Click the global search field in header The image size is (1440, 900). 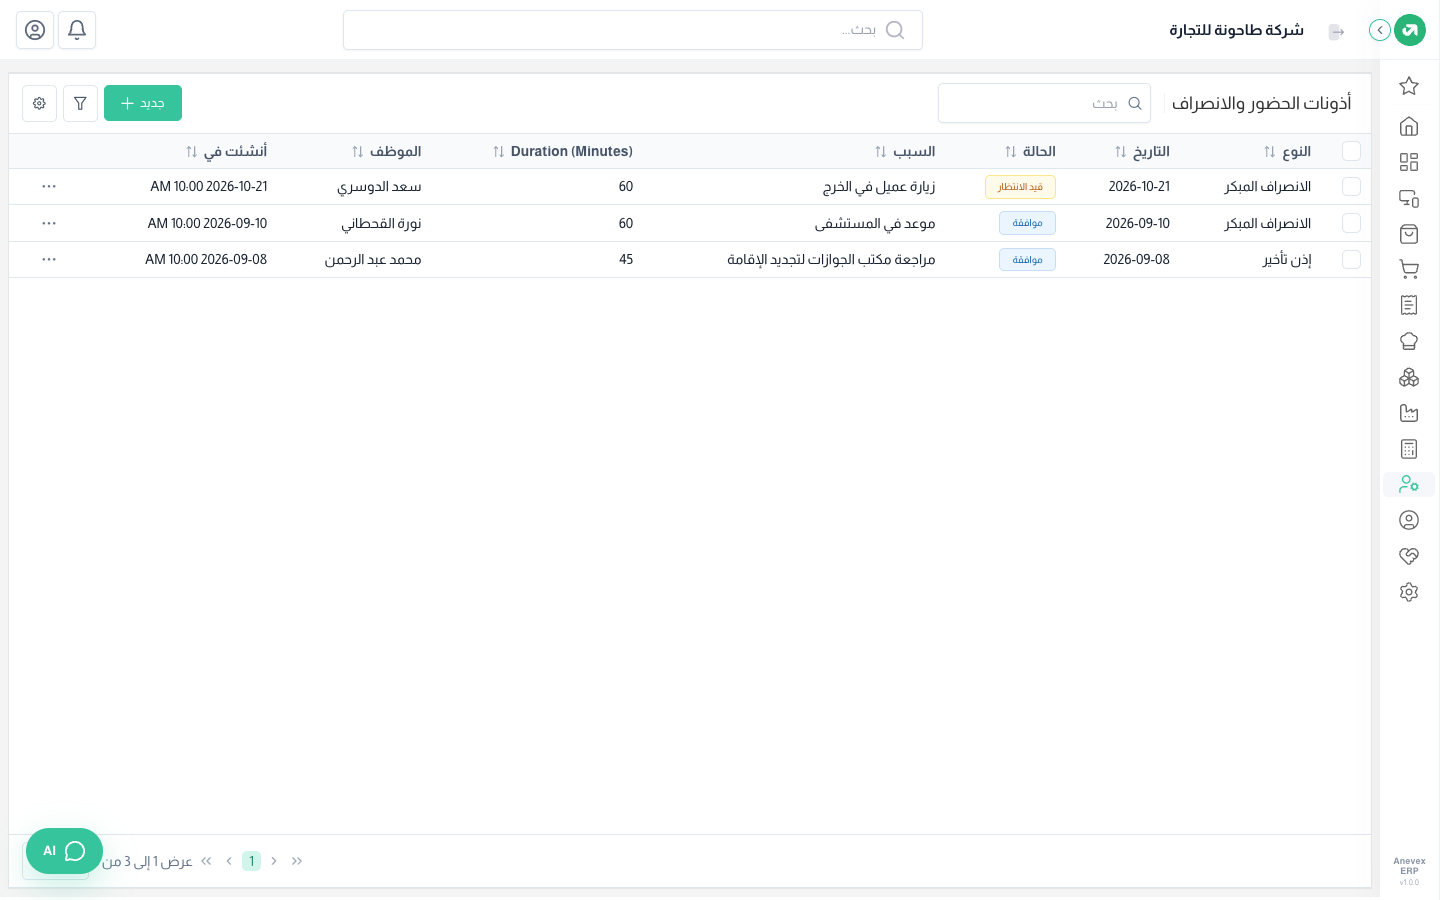(x=633, y=30)
